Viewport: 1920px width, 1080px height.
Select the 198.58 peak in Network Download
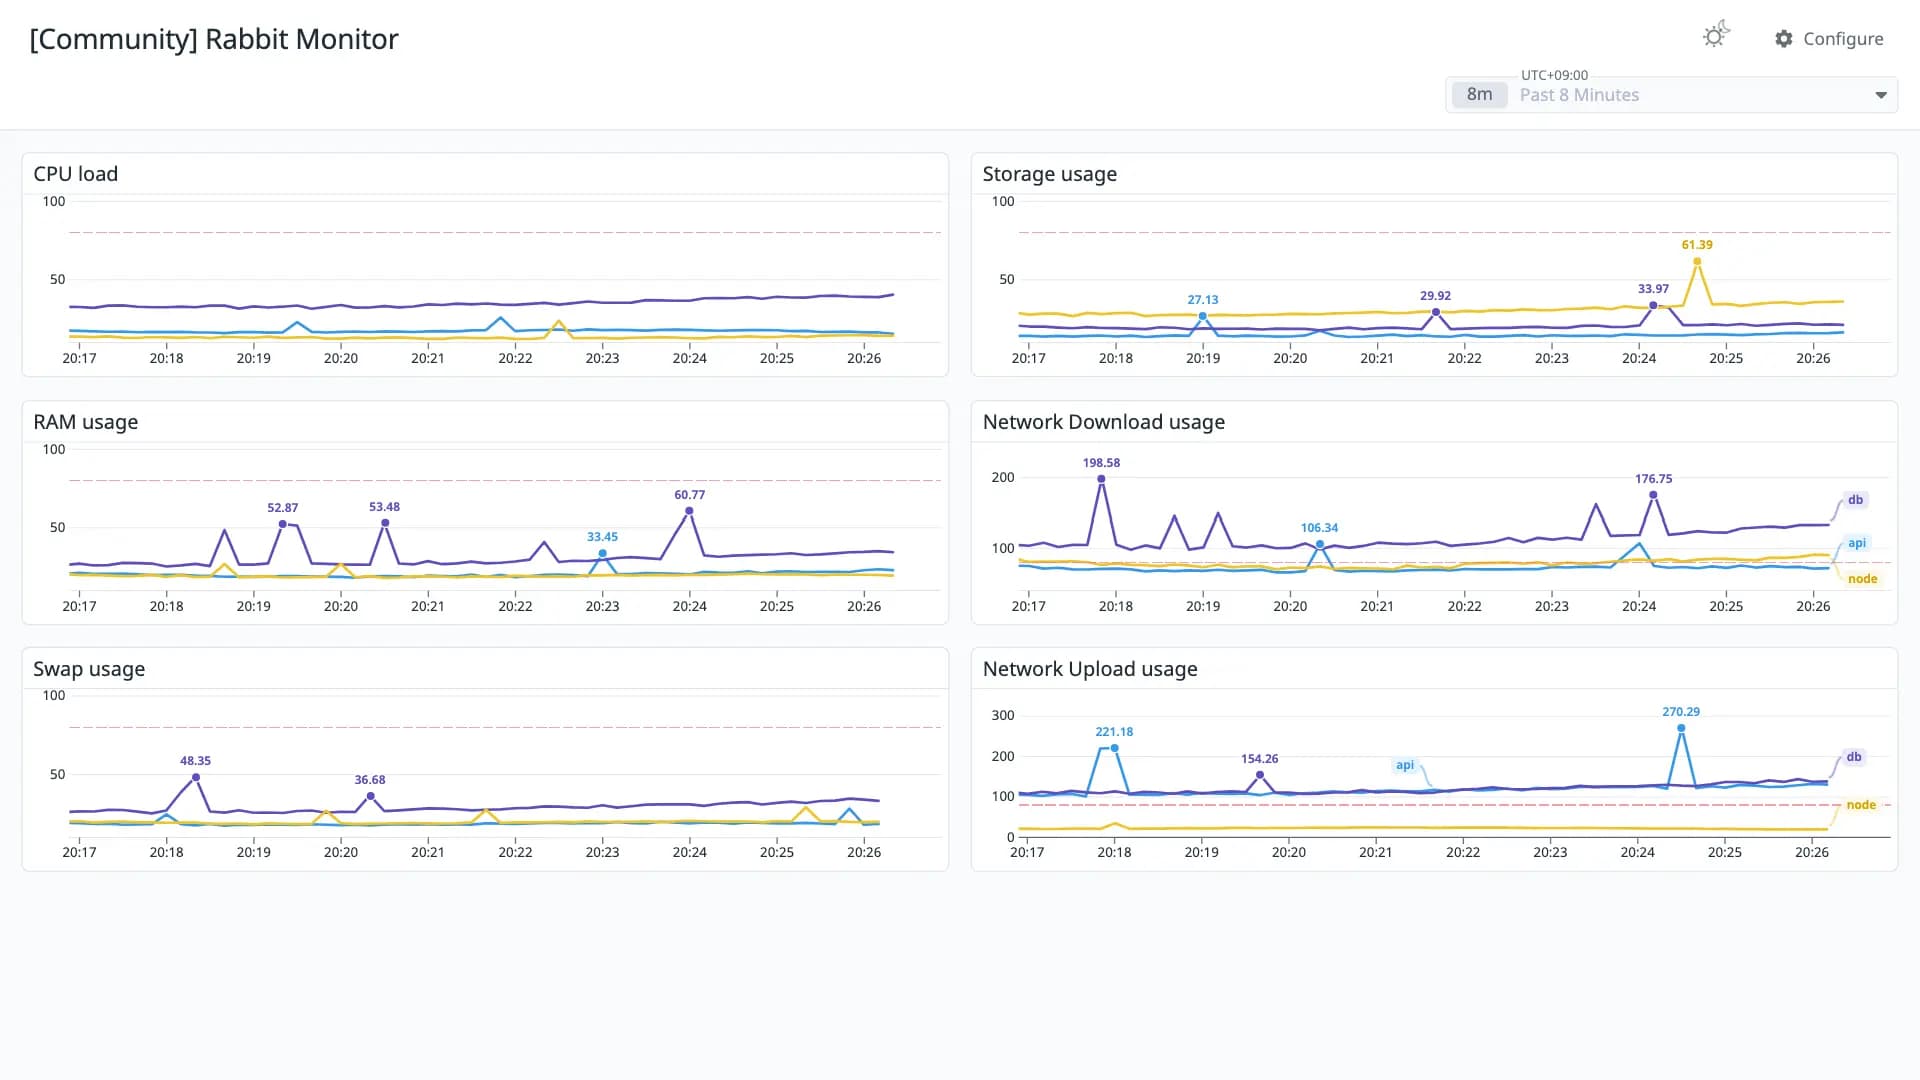[x=1101, y=479]
